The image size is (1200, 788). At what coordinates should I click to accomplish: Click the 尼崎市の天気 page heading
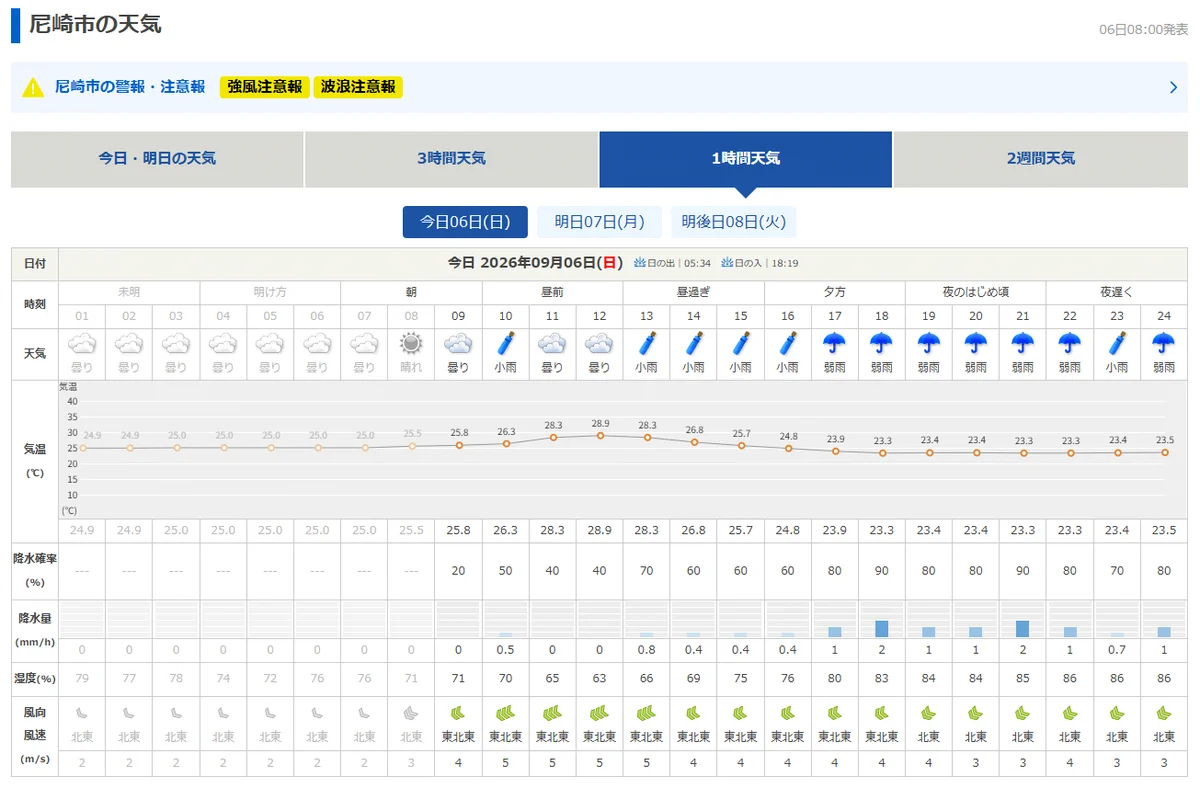coord(95,24)
